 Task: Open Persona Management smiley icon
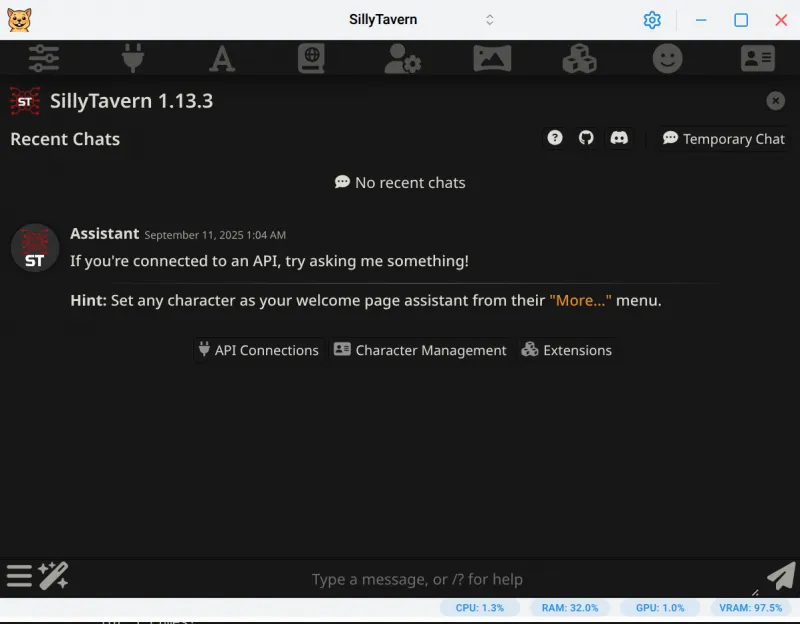click(668, 59)
